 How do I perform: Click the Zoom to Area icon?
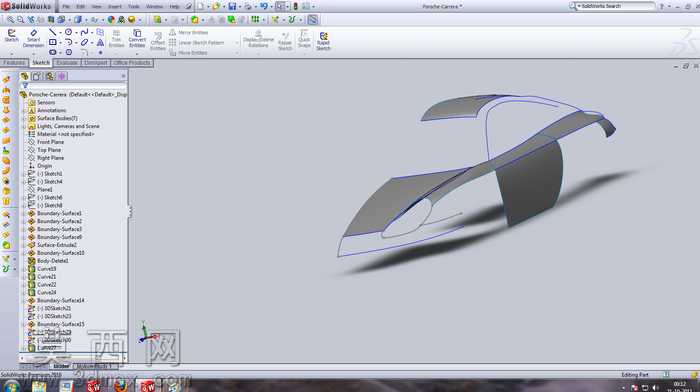pyautogui.click(x=21, y=20)
